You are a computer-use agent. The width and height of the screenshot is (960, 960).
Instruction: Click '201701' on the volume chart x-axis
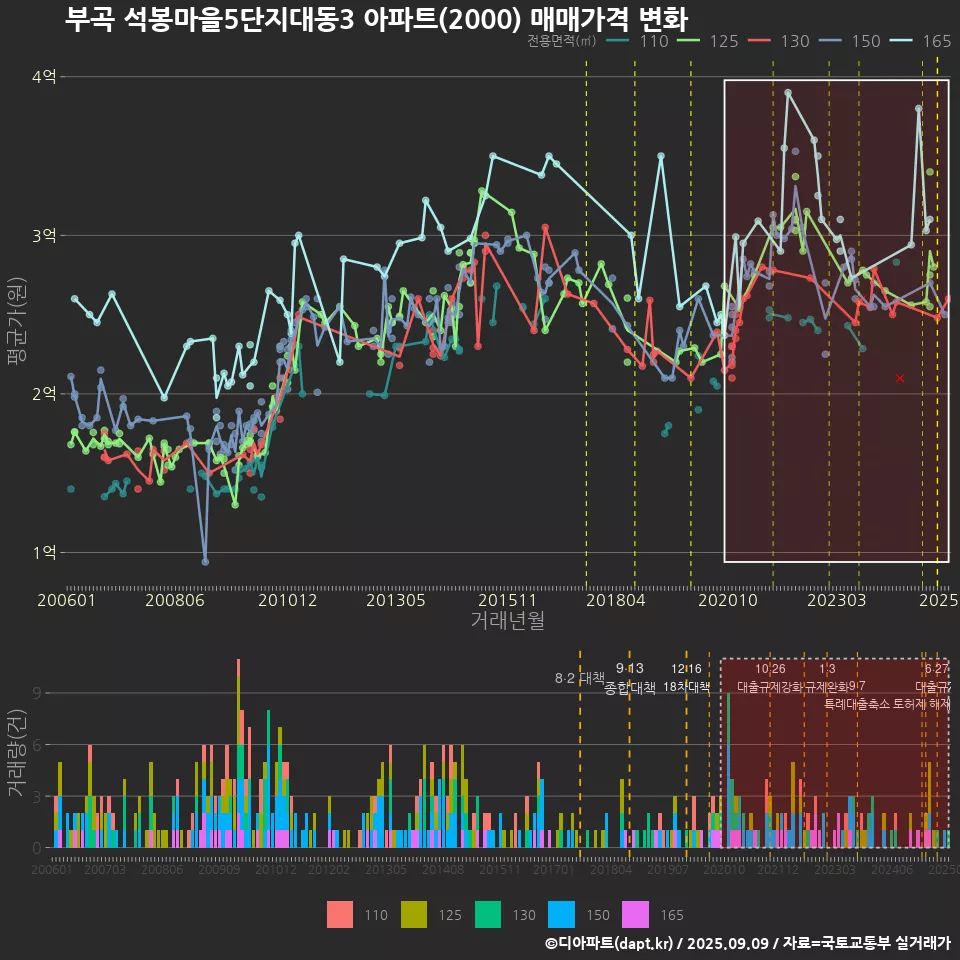(553, 869)
